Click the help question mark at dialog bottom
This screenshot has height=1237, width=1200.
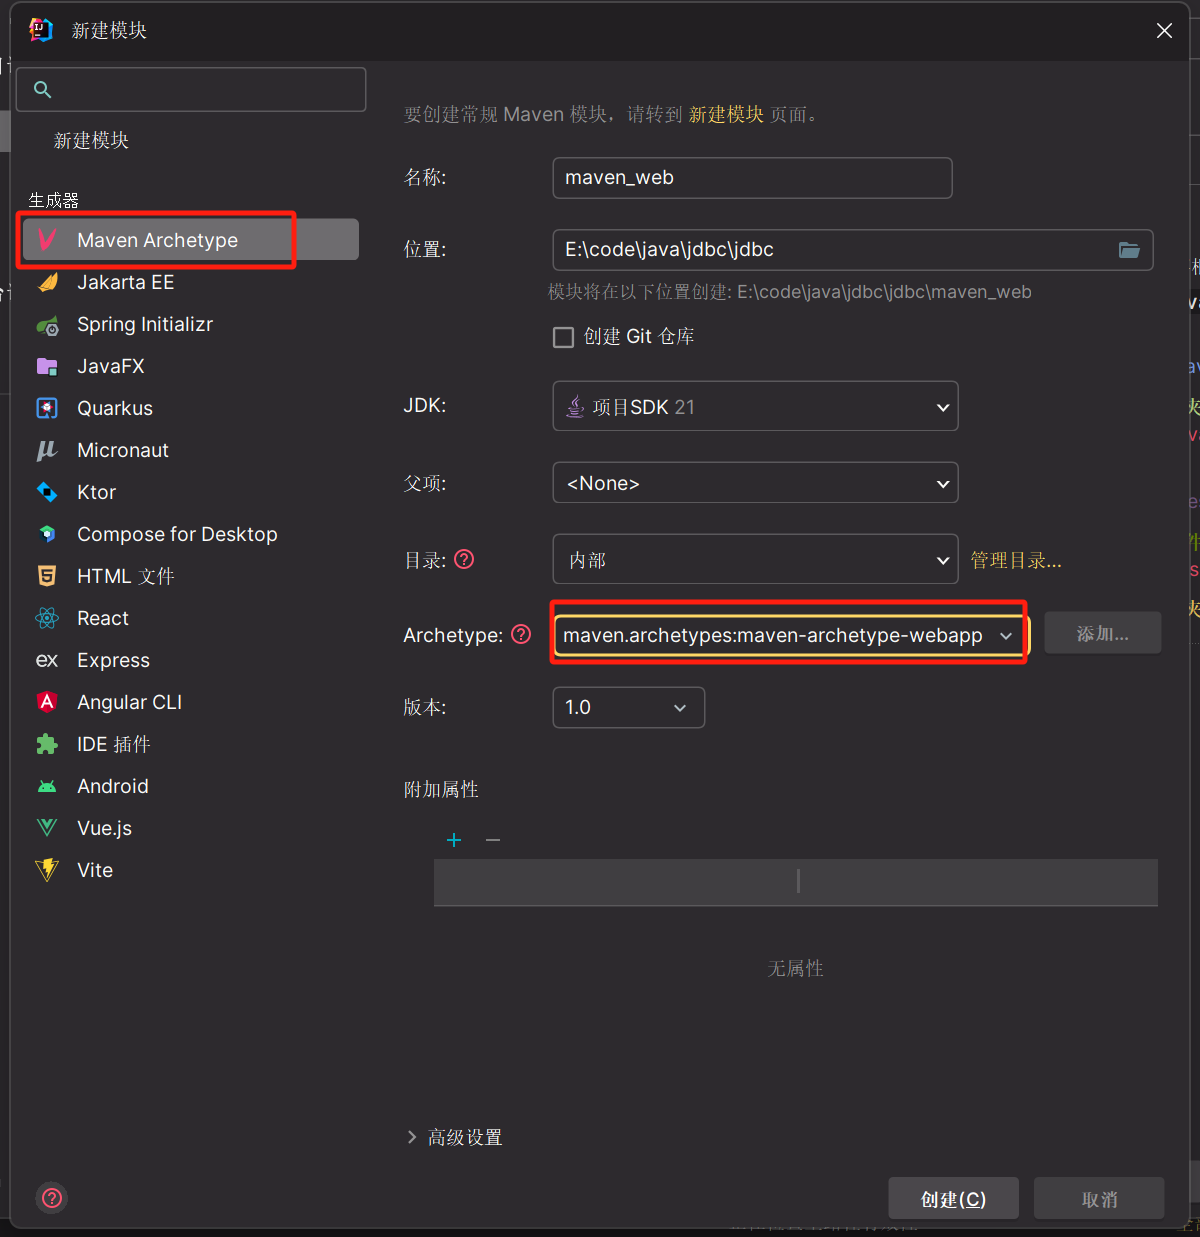coord(52,1198)
